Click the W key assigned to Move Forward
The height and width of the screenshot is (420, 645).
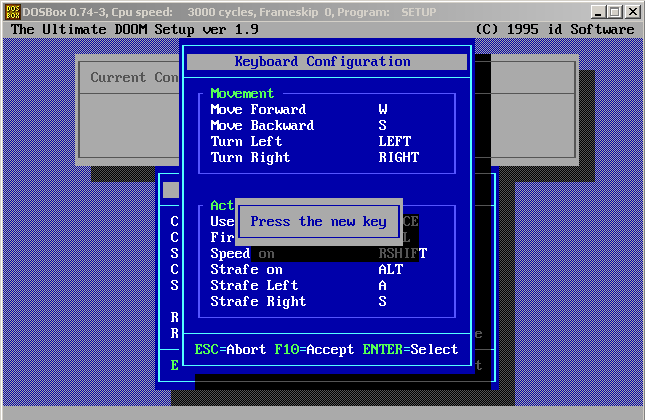tap(383, 109)
